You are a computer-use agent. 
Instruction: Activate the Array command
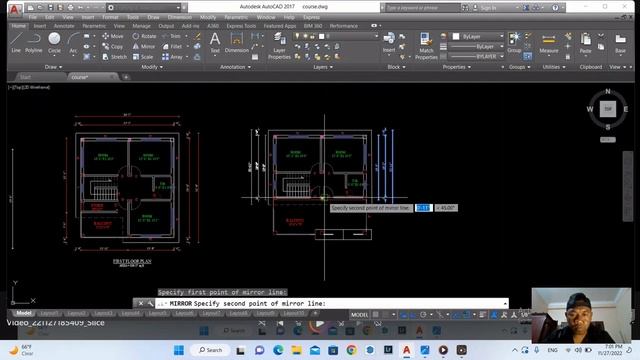[x=173, y=57]
